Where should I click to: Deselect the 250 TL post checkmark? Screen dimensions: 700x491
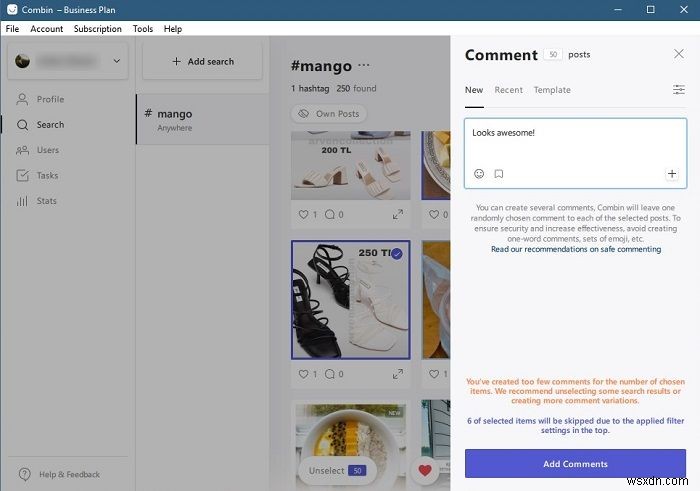coord(396,254)
